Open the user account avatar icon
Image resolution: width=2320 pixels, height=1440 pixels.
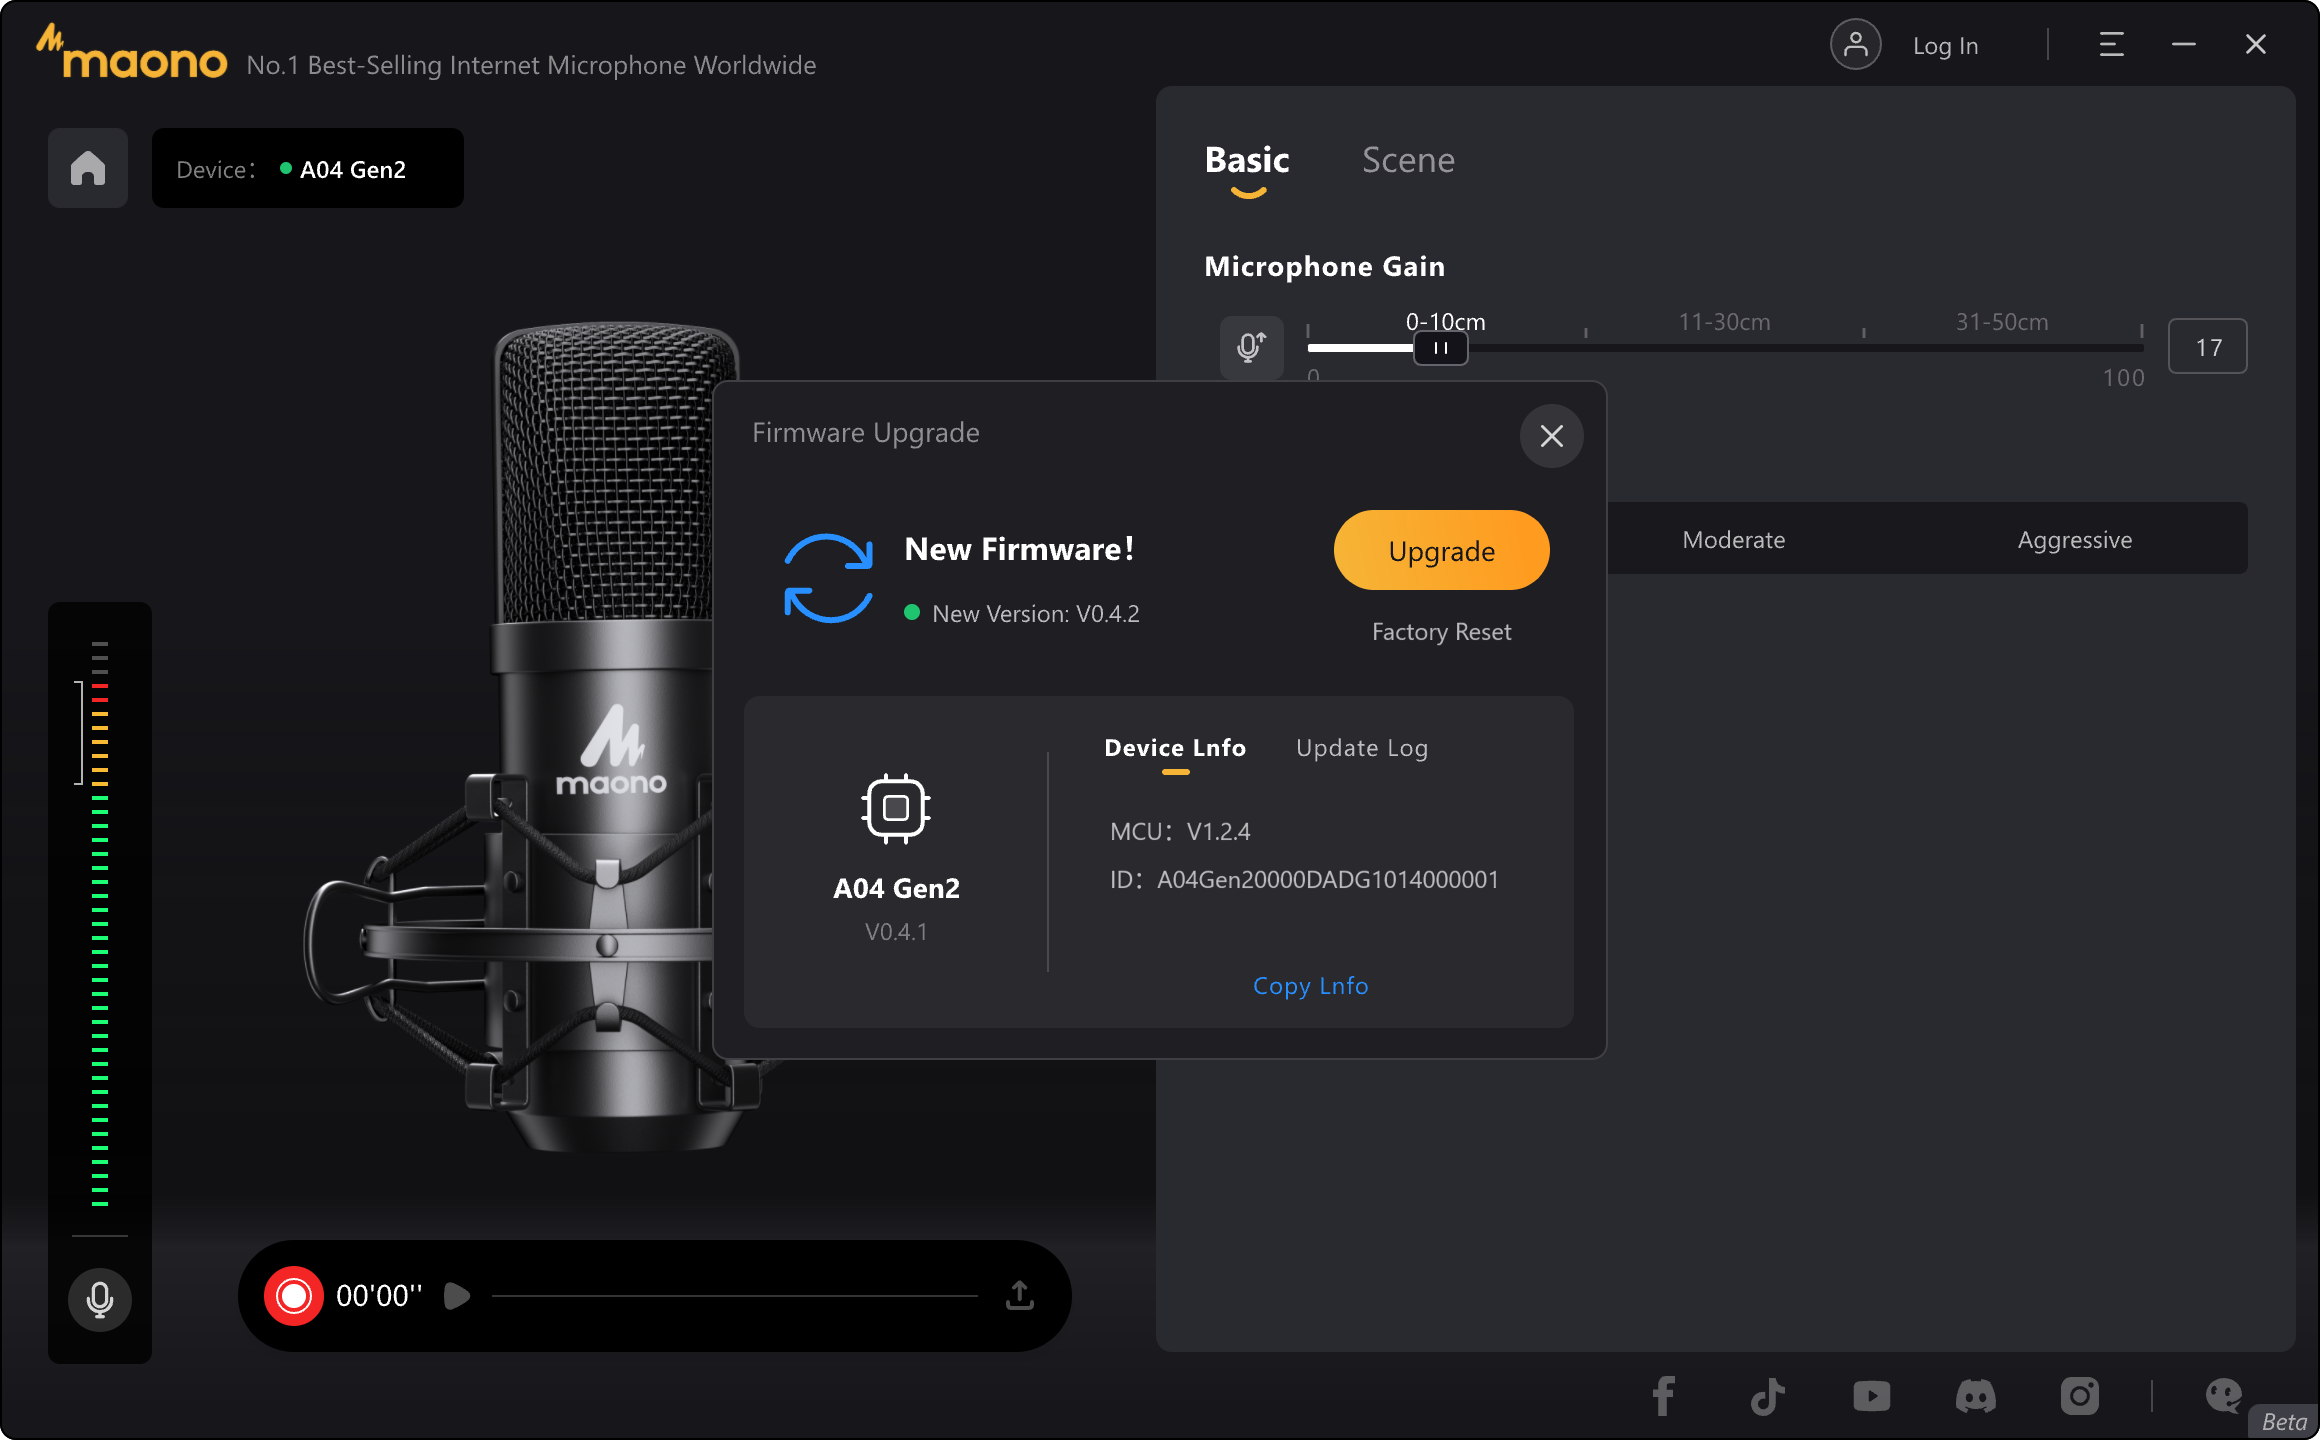click(1855, 45)
